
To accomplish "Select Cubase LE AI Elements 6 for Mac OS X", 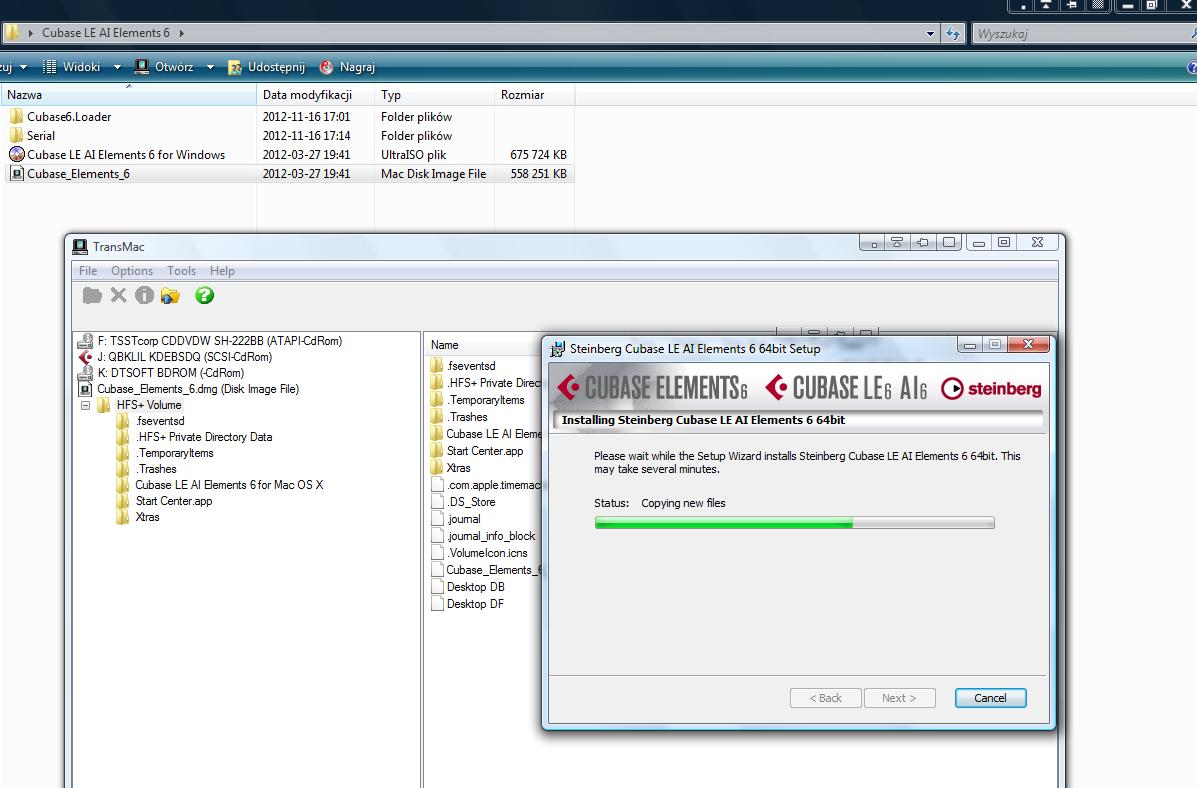I will [x=229, y=485].
